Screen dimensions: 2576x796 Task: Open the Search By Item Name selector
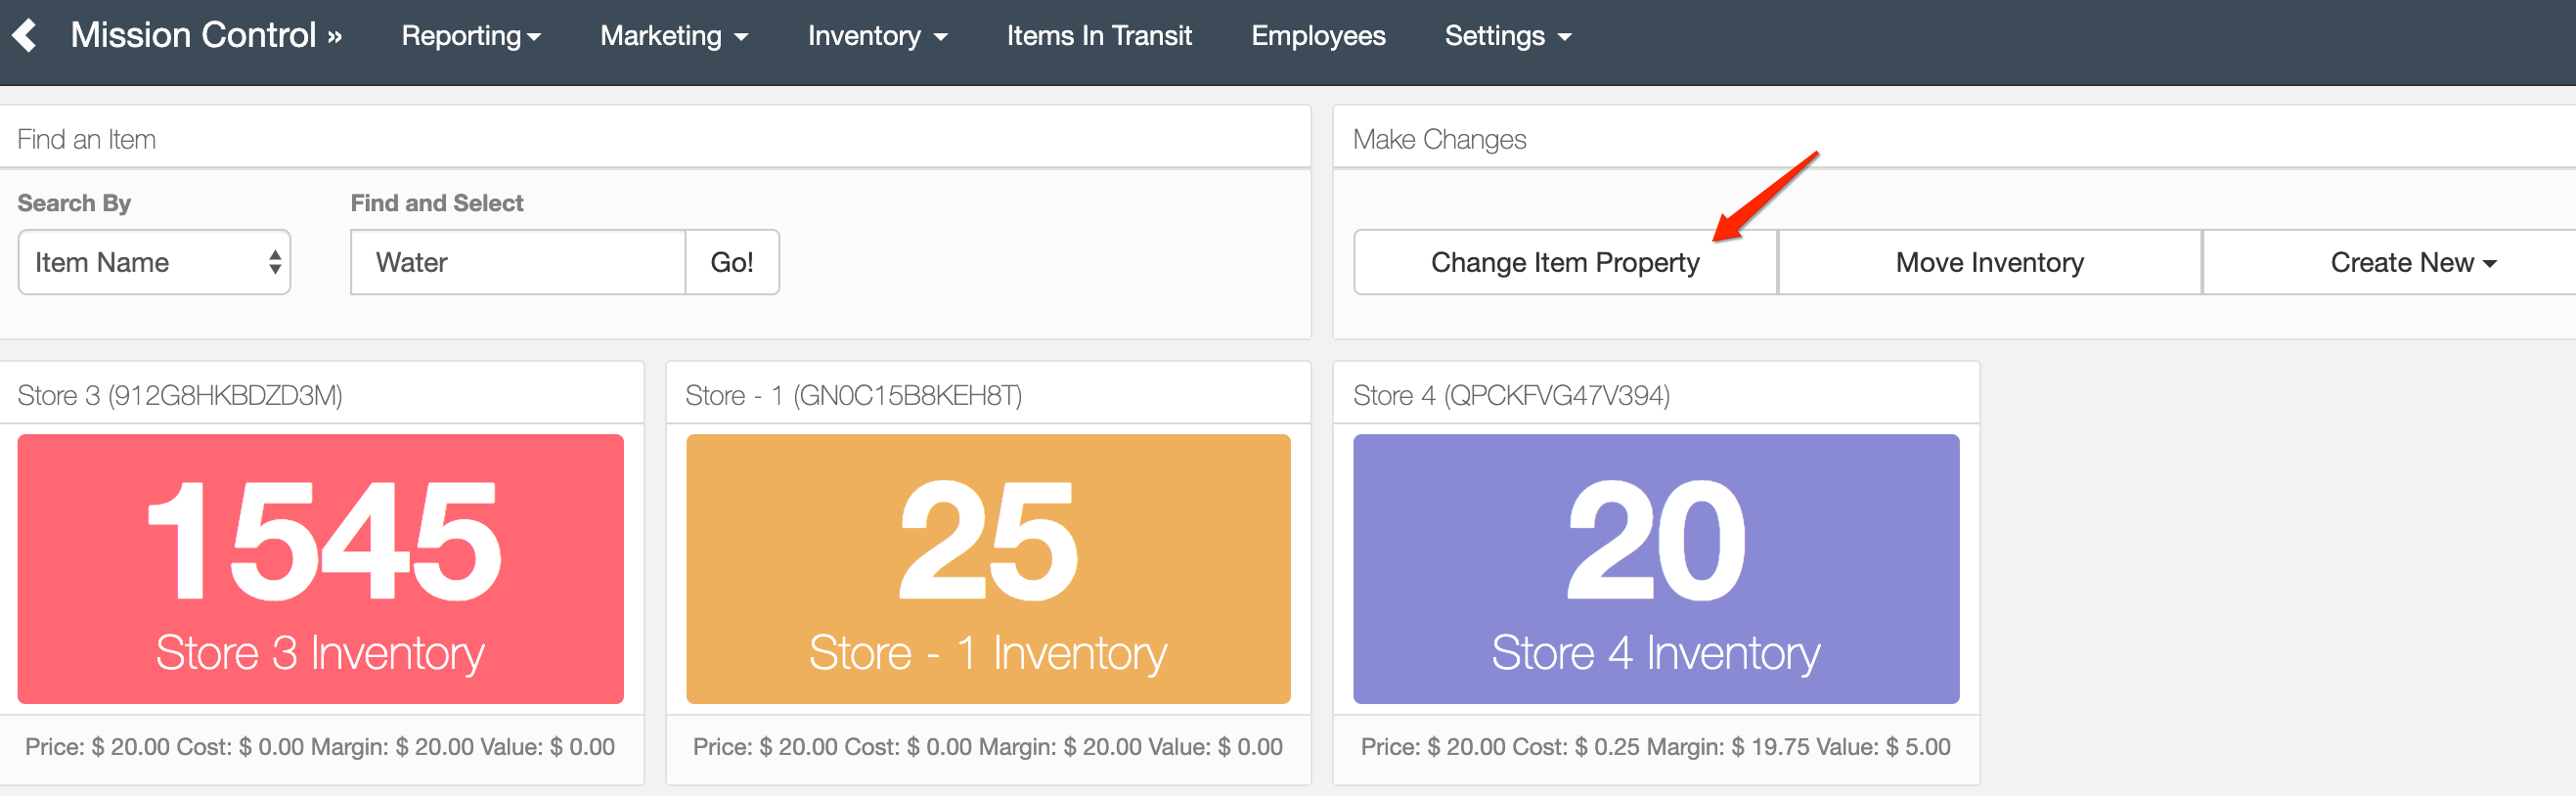154,262
